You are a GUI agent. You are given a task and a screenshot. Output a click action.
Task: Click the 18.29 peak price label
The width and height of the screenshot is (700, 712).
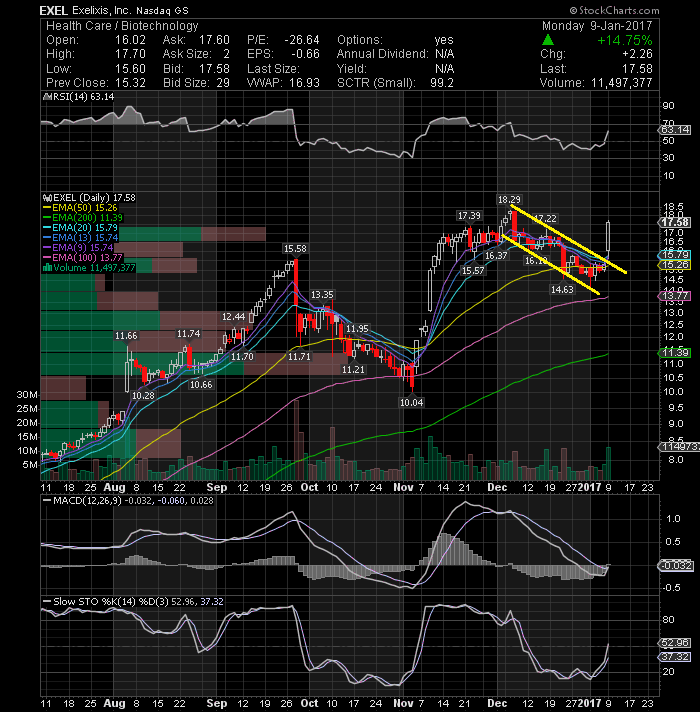[x=509, y=200]
